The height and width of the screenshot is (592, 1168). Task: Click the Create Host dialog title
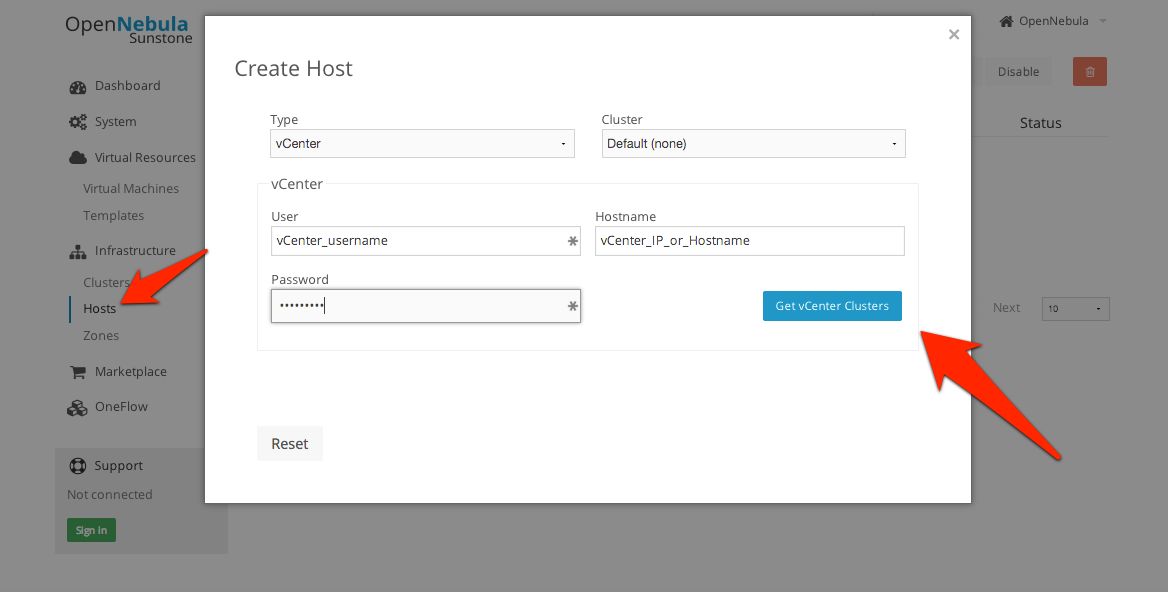point(293,69)
